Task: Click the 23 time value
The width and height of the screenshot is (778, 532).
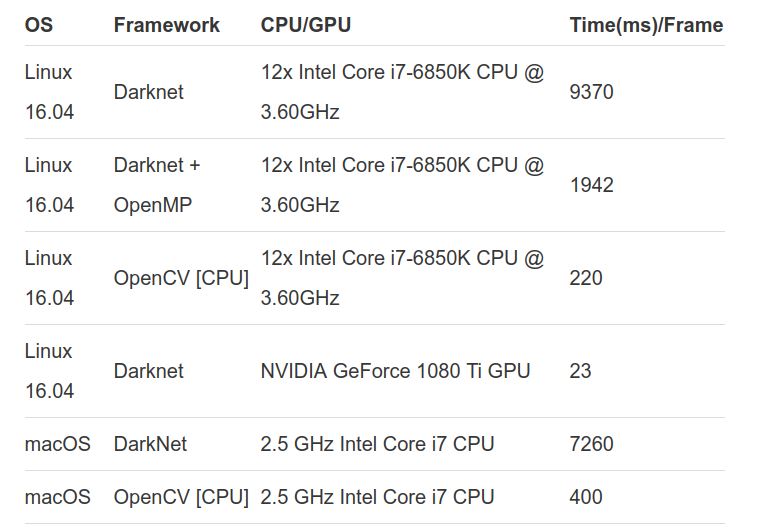Action: [x=580, y=371]
